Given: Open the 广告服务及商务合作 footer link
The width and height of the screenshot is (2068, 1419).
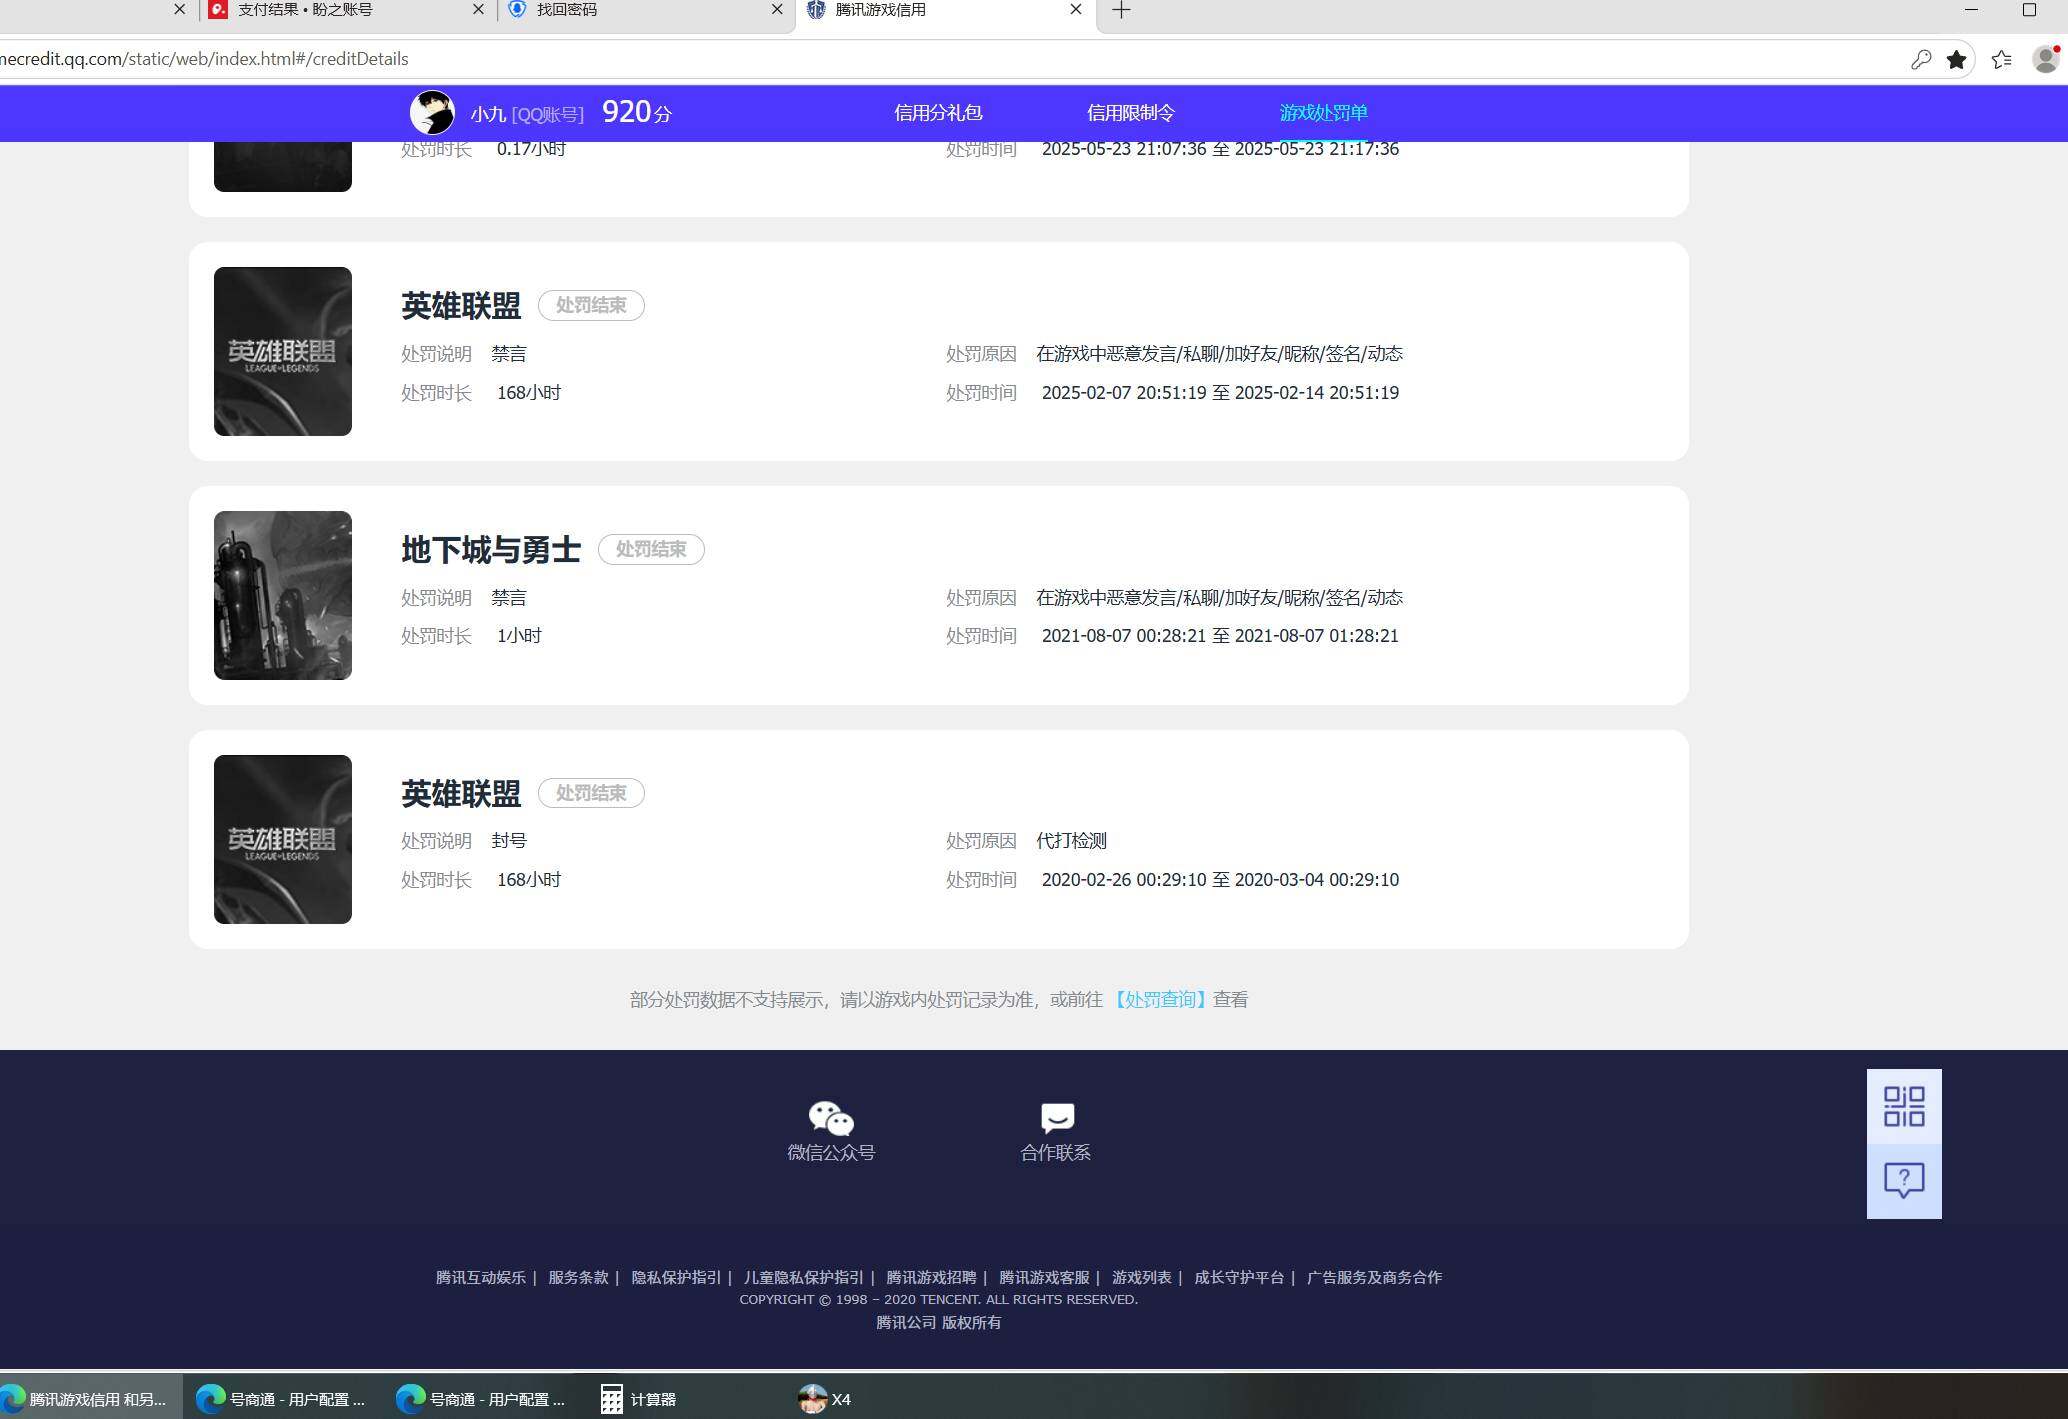Looking at the screenshot, I should point(1374,1277).
